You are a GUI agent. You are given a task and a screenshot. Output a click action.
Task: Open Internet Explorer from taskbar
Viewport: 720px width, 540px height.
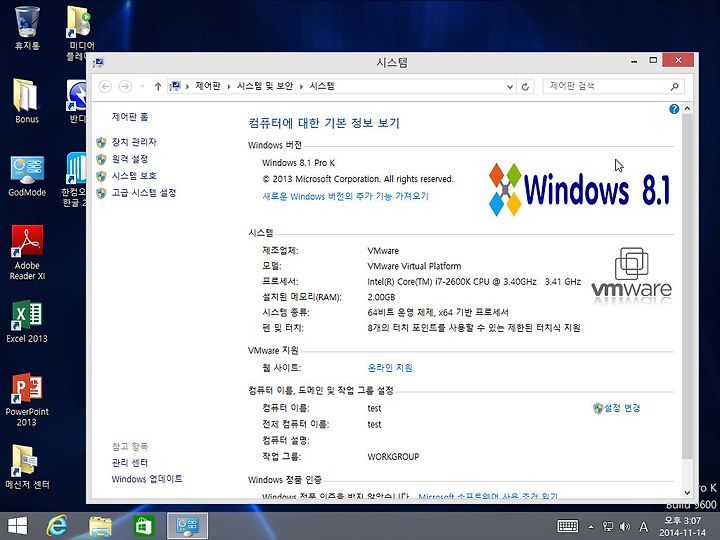(57, 526)
